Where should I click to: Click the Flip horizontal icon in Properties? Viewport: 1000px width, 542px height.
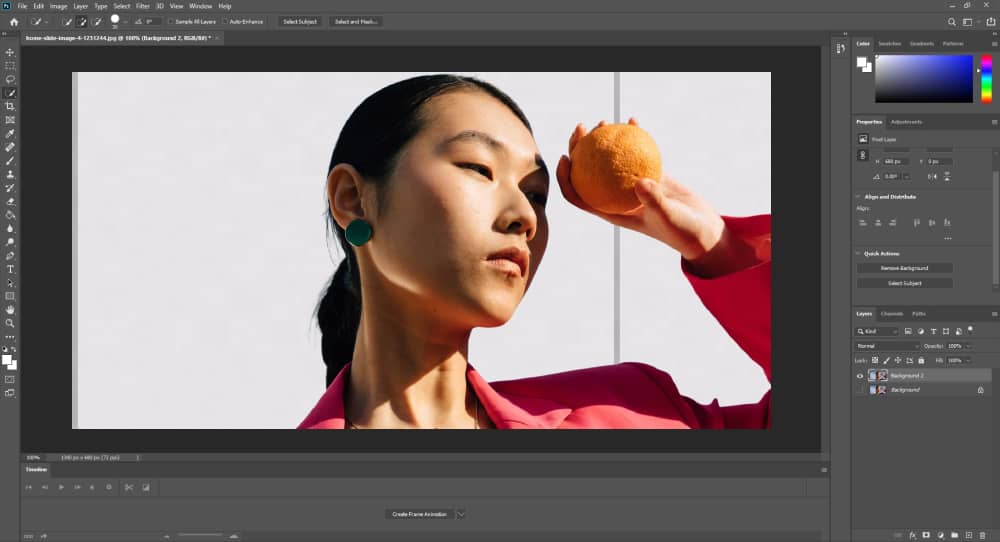point(932,177)
